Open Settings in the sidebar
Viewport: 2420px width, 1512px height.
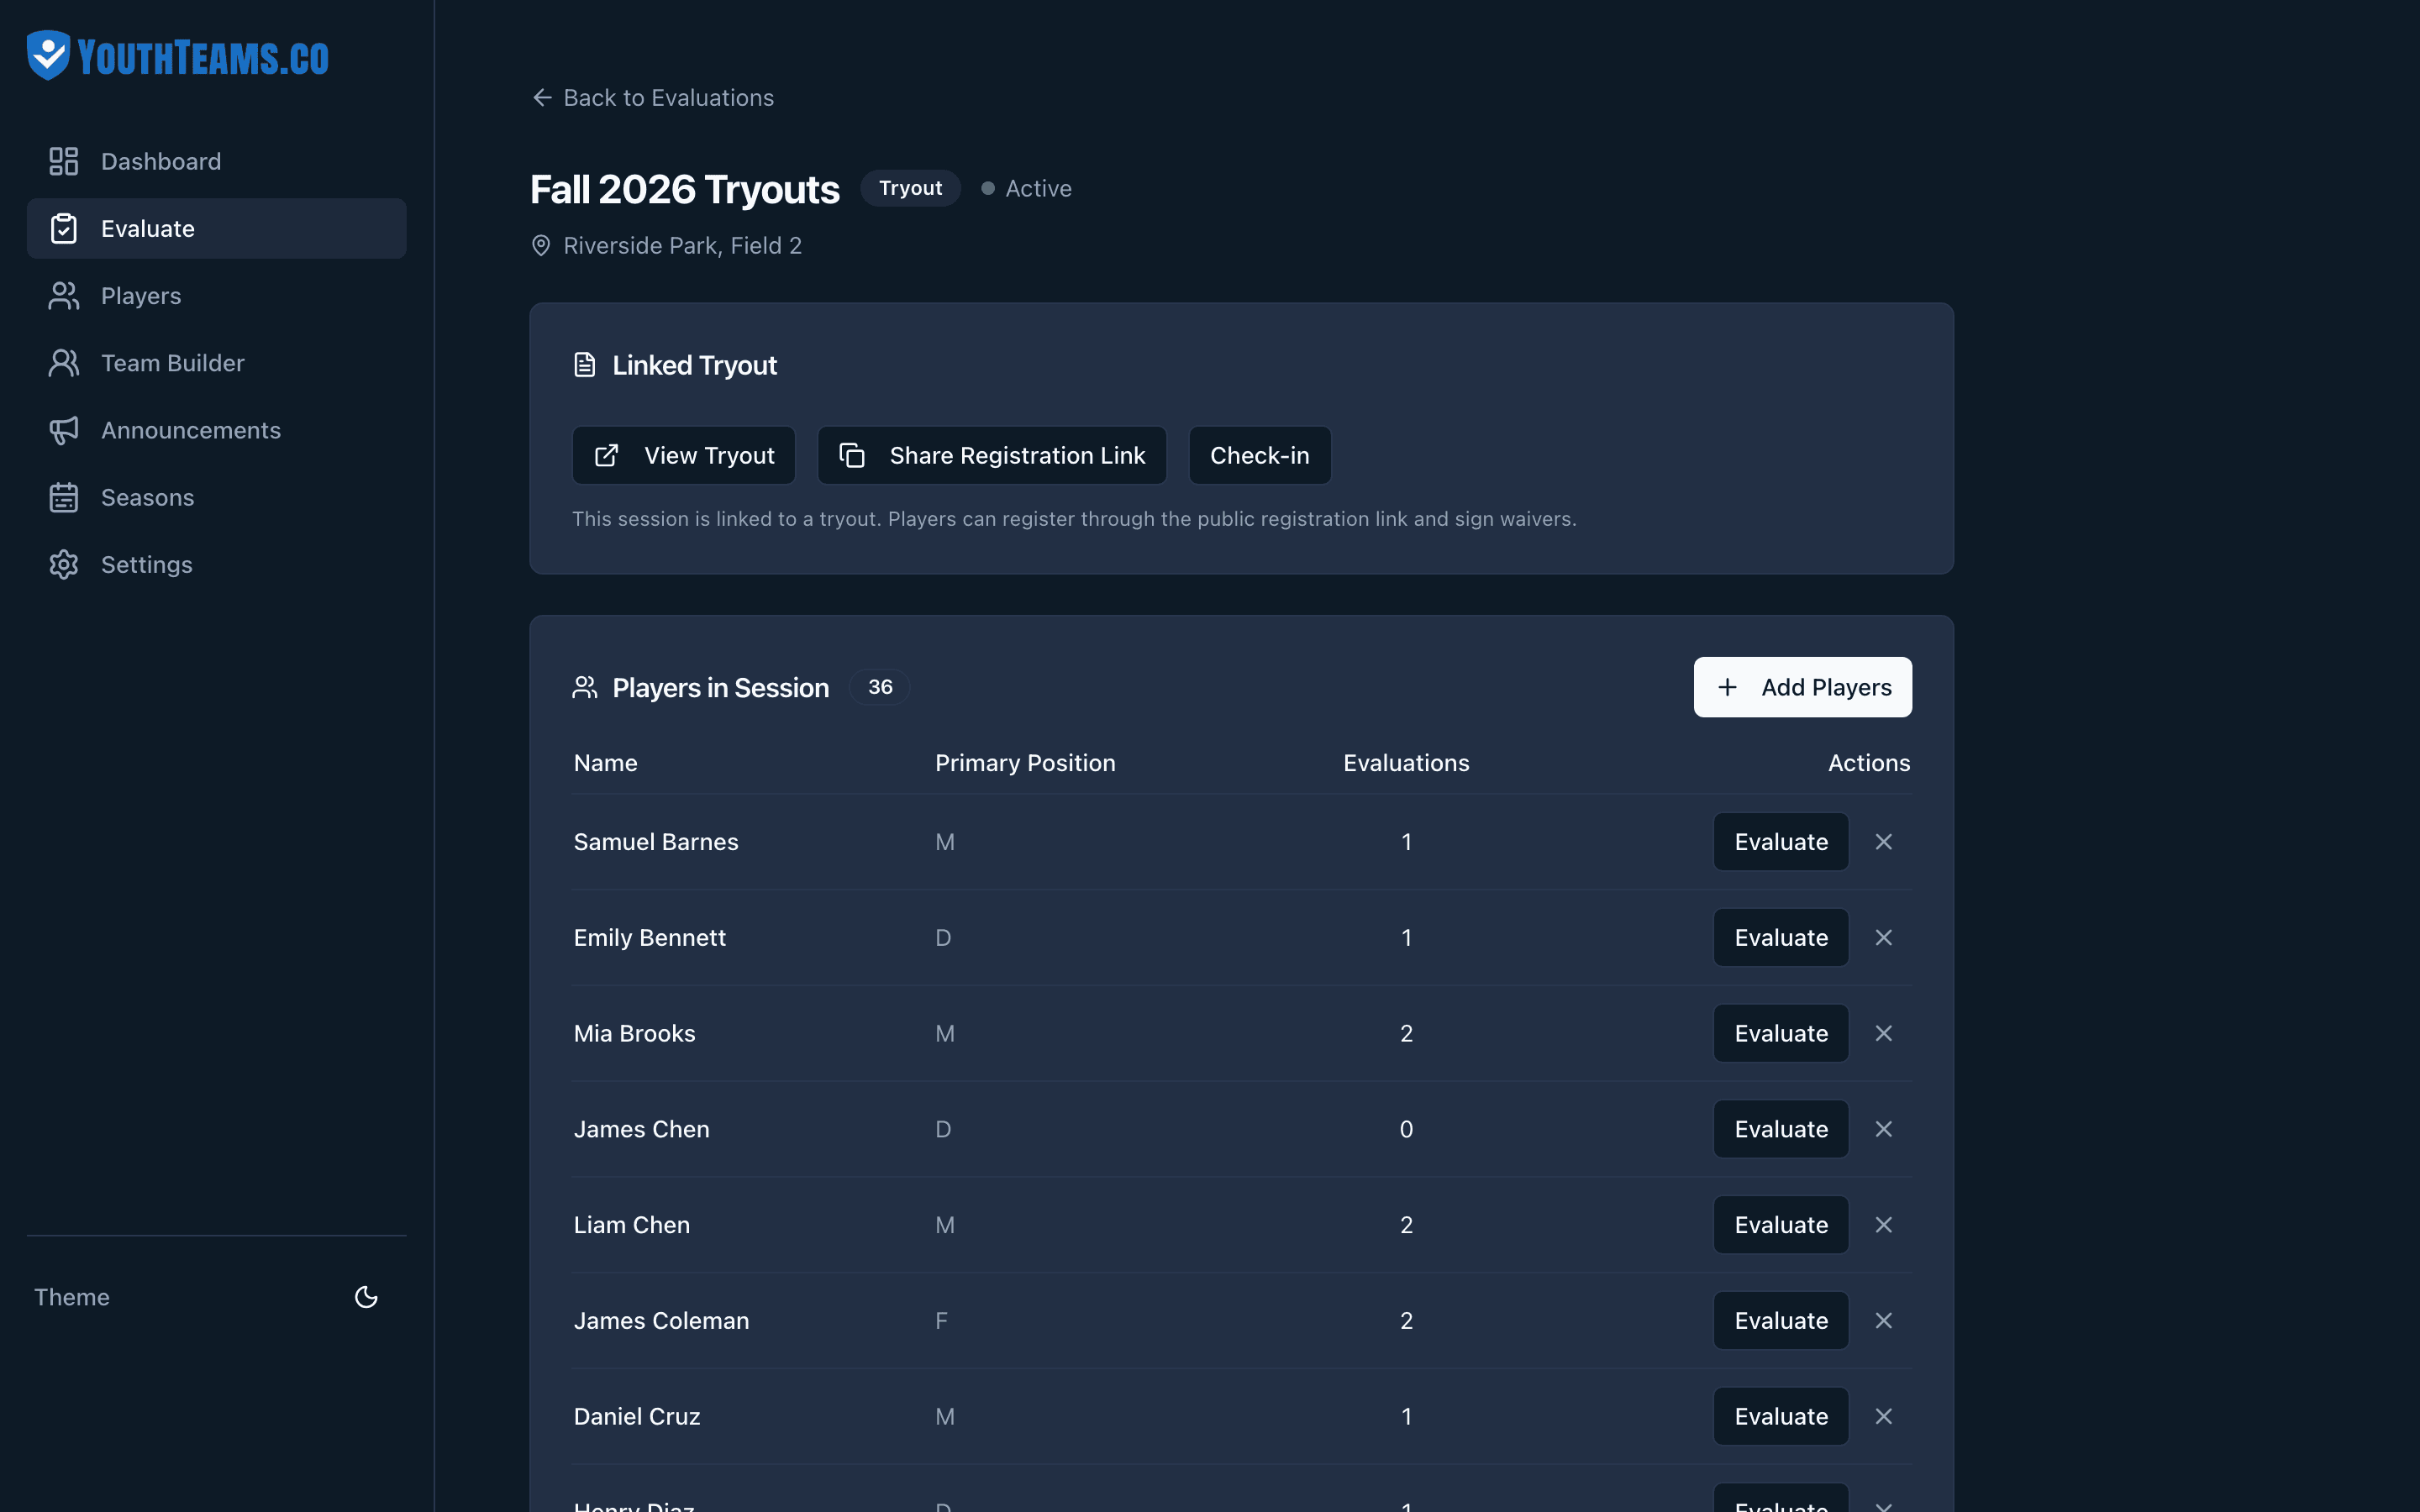216,564
